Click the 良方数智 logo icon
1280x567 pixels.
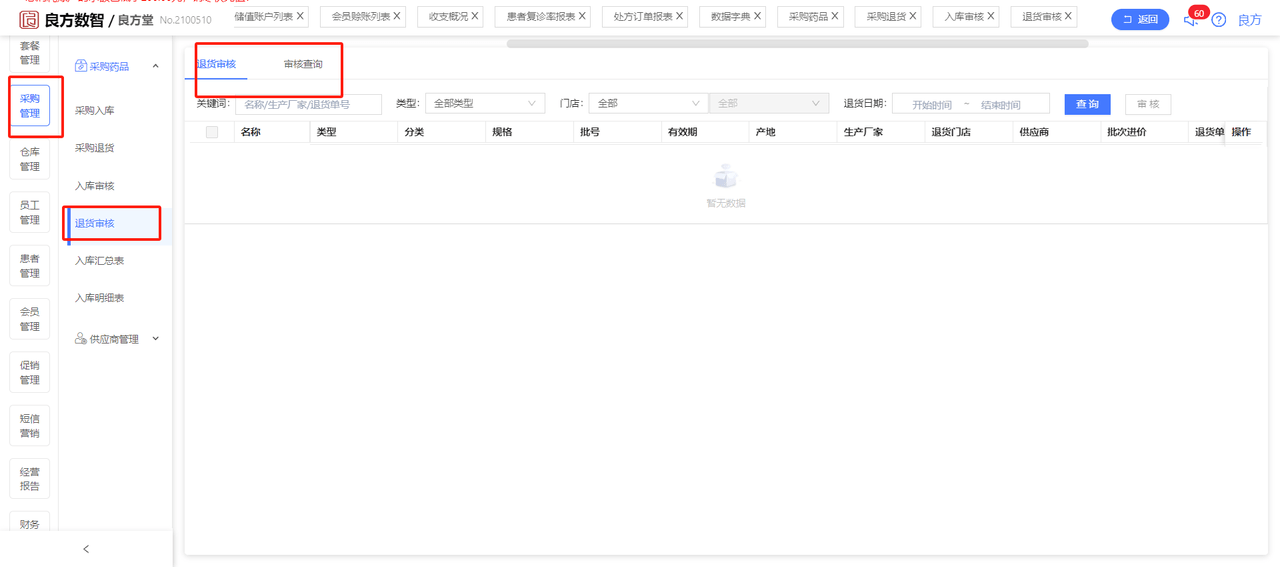pos(29,19)
